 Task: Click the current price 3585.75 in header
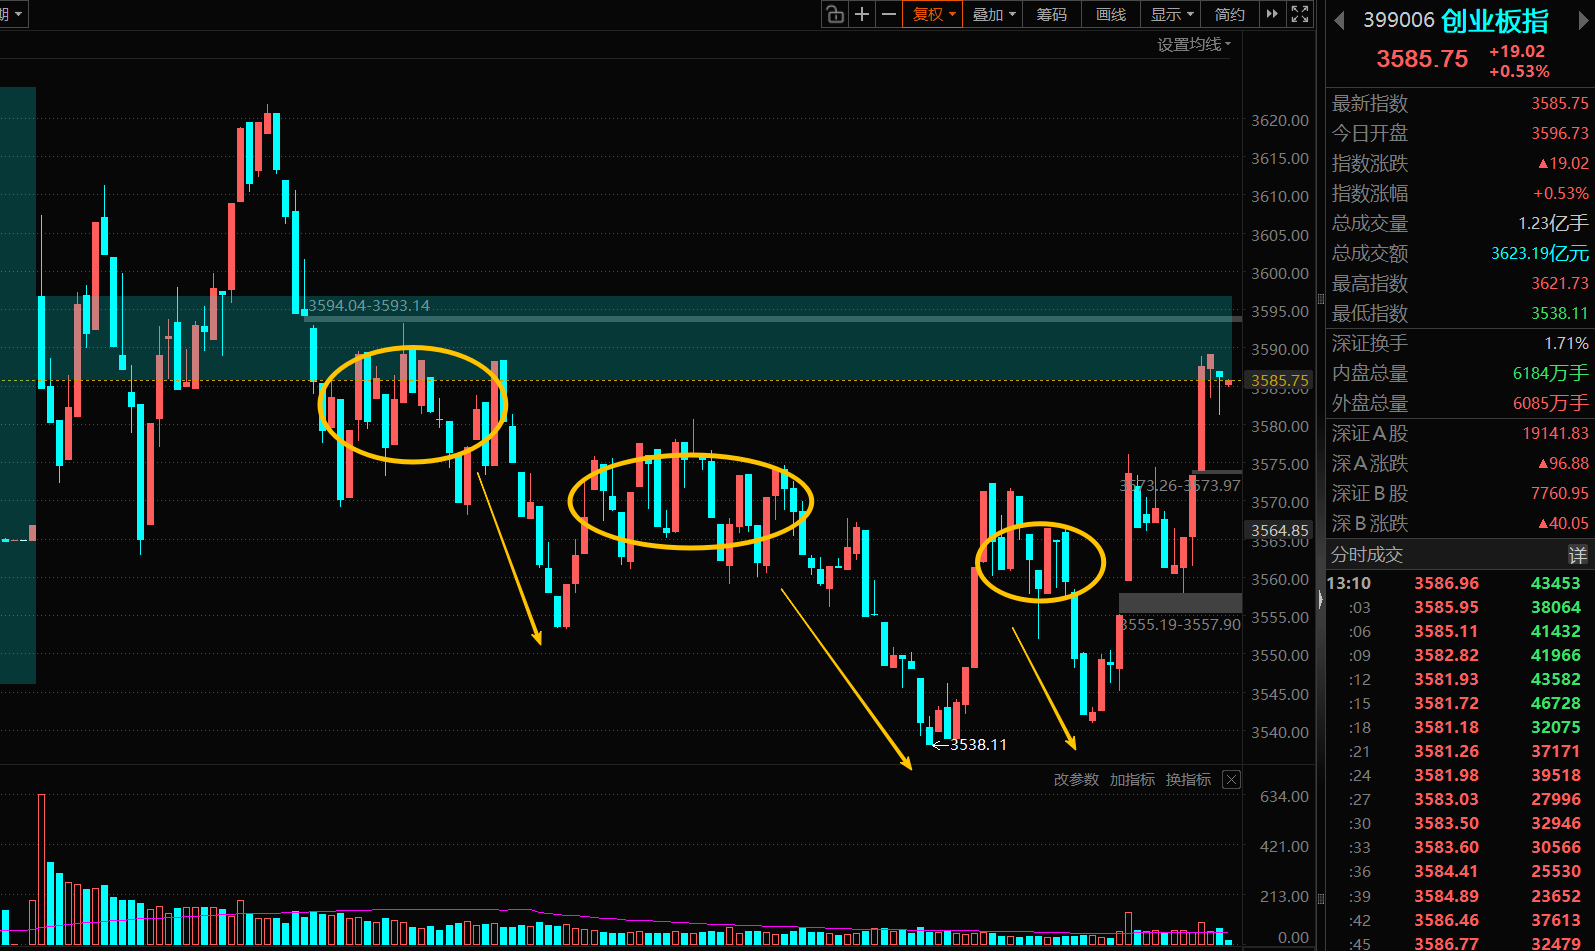[x=1422, y=59]
